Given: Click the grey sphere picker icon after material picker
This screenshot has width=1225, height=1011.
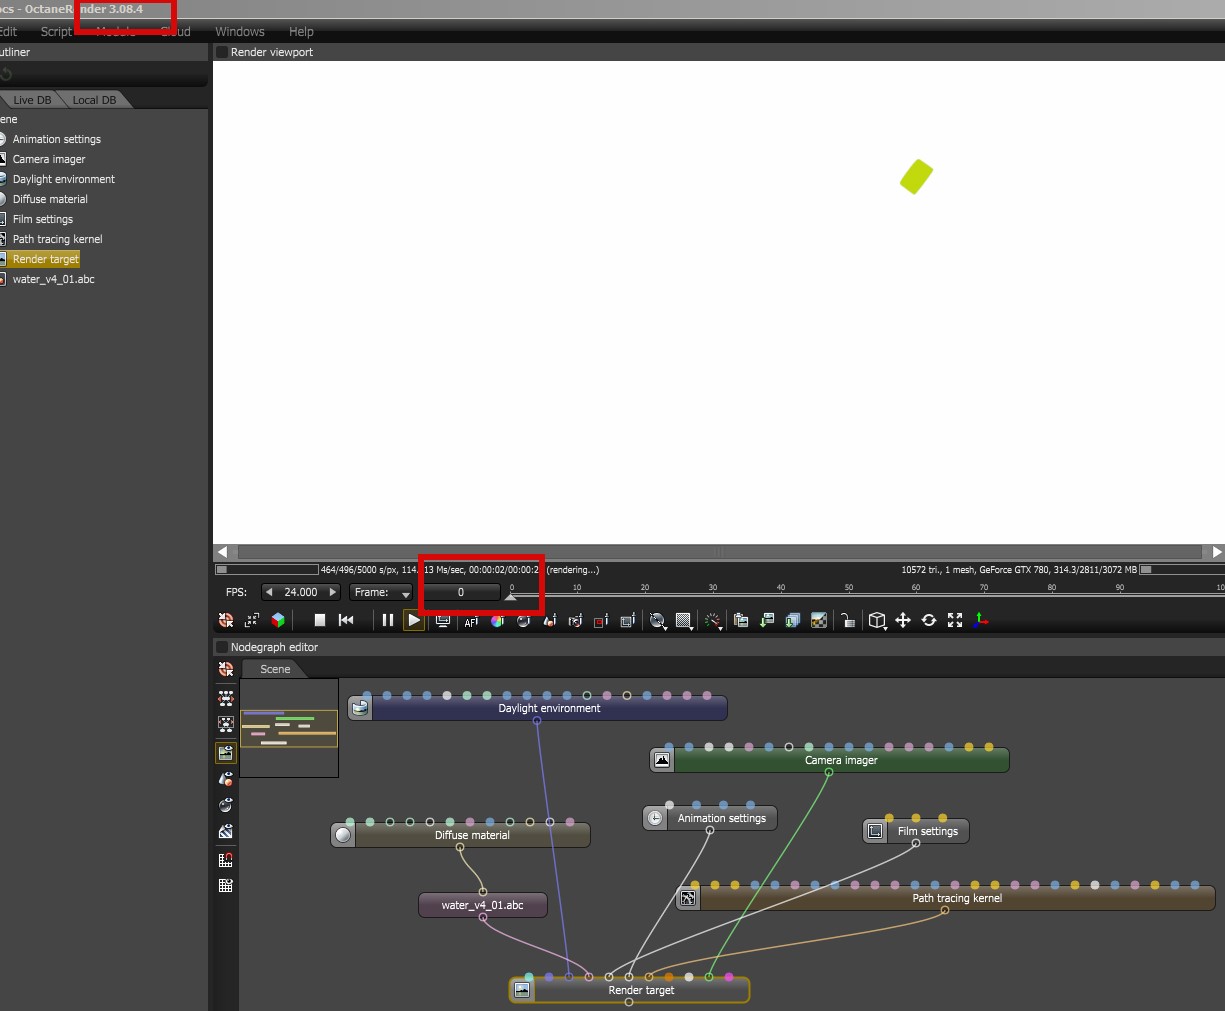Looking at the screenshot, I should 523,621.
